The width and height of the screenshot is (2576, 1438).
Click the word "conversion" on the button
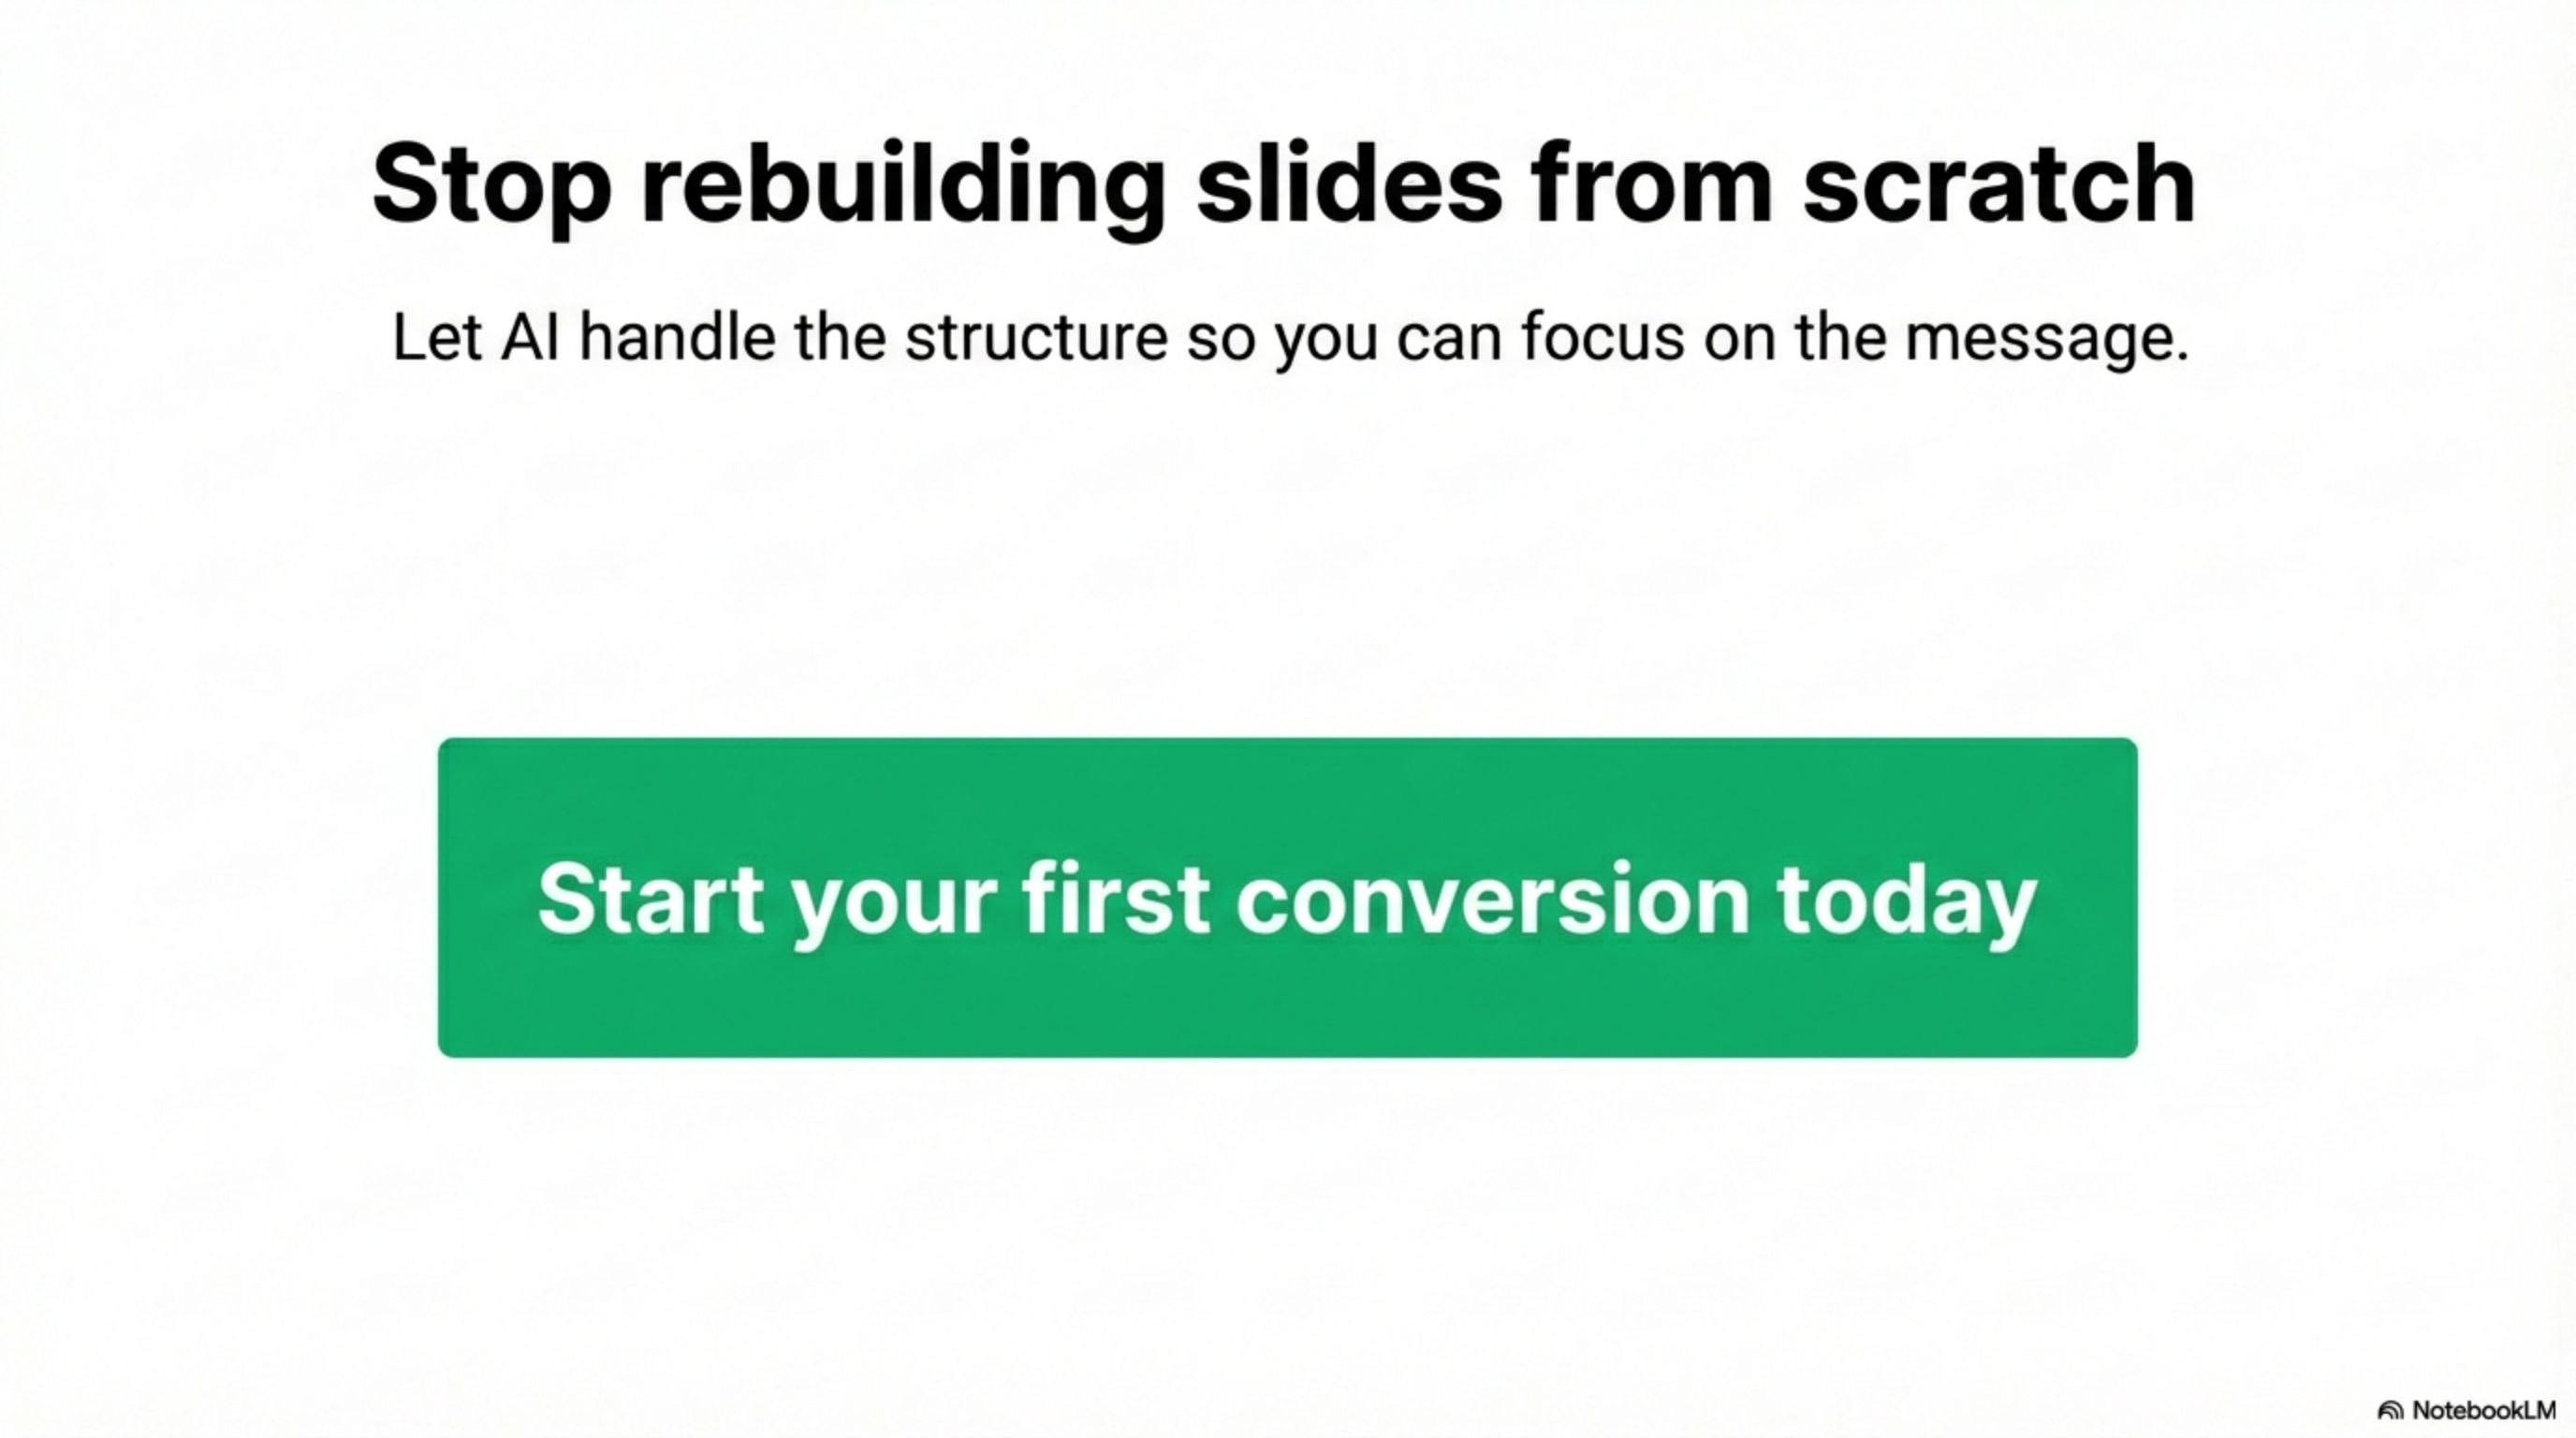pos(1492,899)
